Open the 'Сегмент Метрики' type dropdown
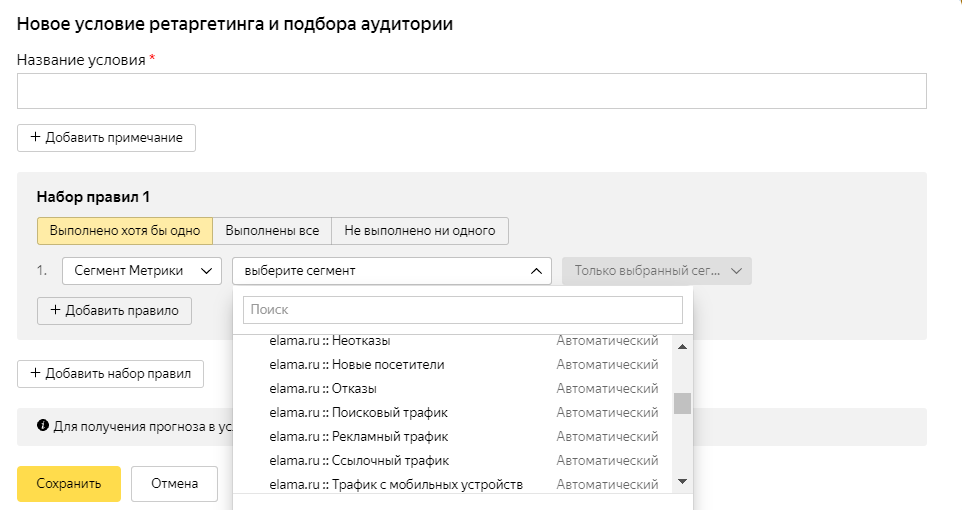The image size is (962, 510). (141, 271)
